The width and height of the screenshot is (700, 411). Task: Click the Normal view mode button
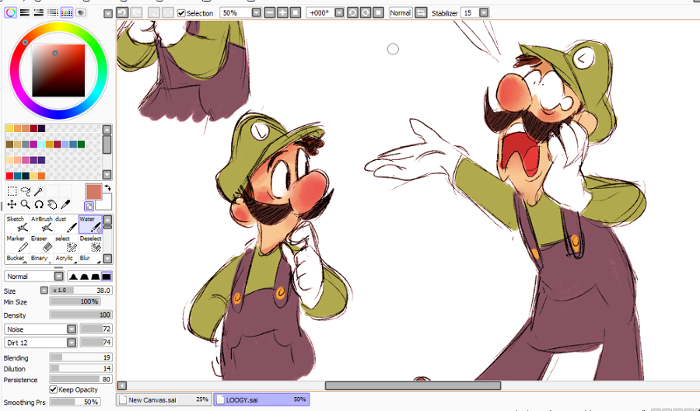pos(400,13)
